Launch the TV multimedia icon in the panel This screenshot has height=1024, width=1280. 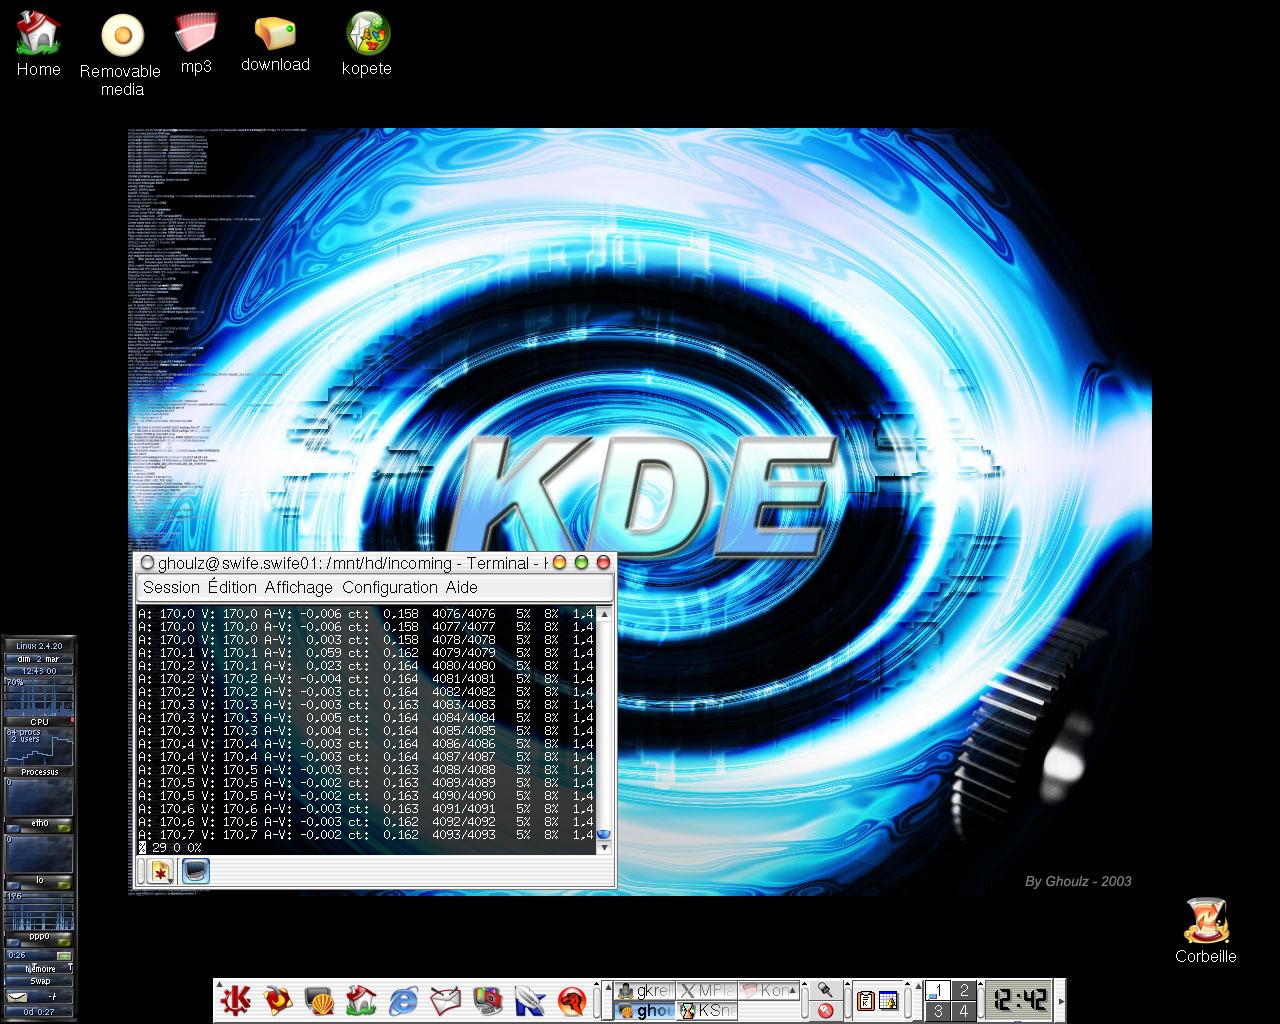(x=487, y=1000)
